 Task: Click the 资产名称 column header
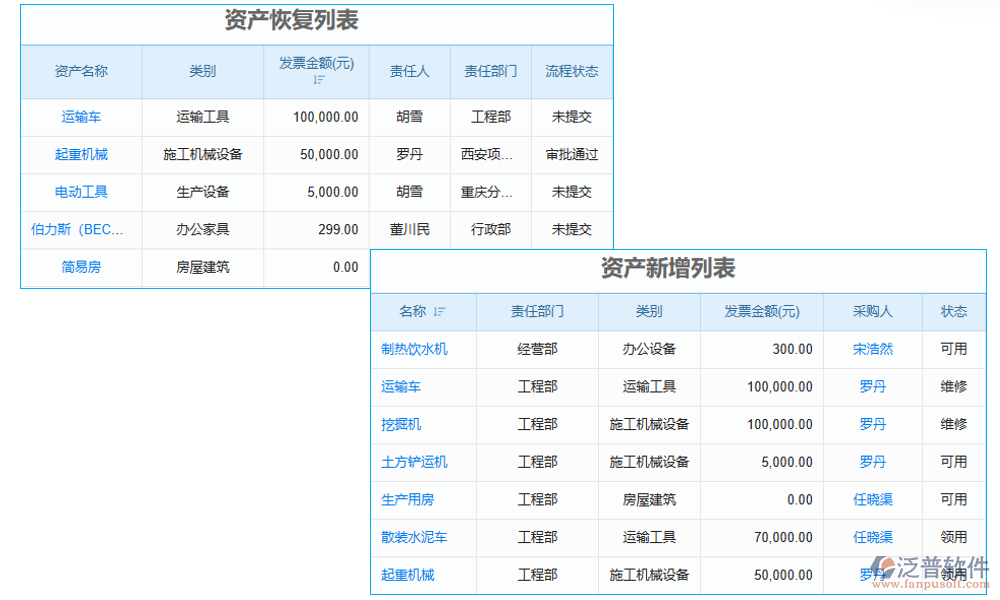coord(81,71)
